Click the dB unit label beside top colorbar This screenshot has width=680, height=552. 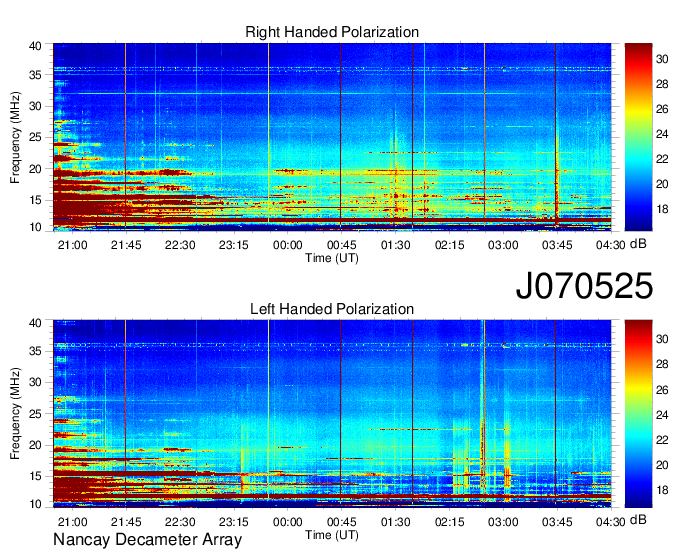638,244
